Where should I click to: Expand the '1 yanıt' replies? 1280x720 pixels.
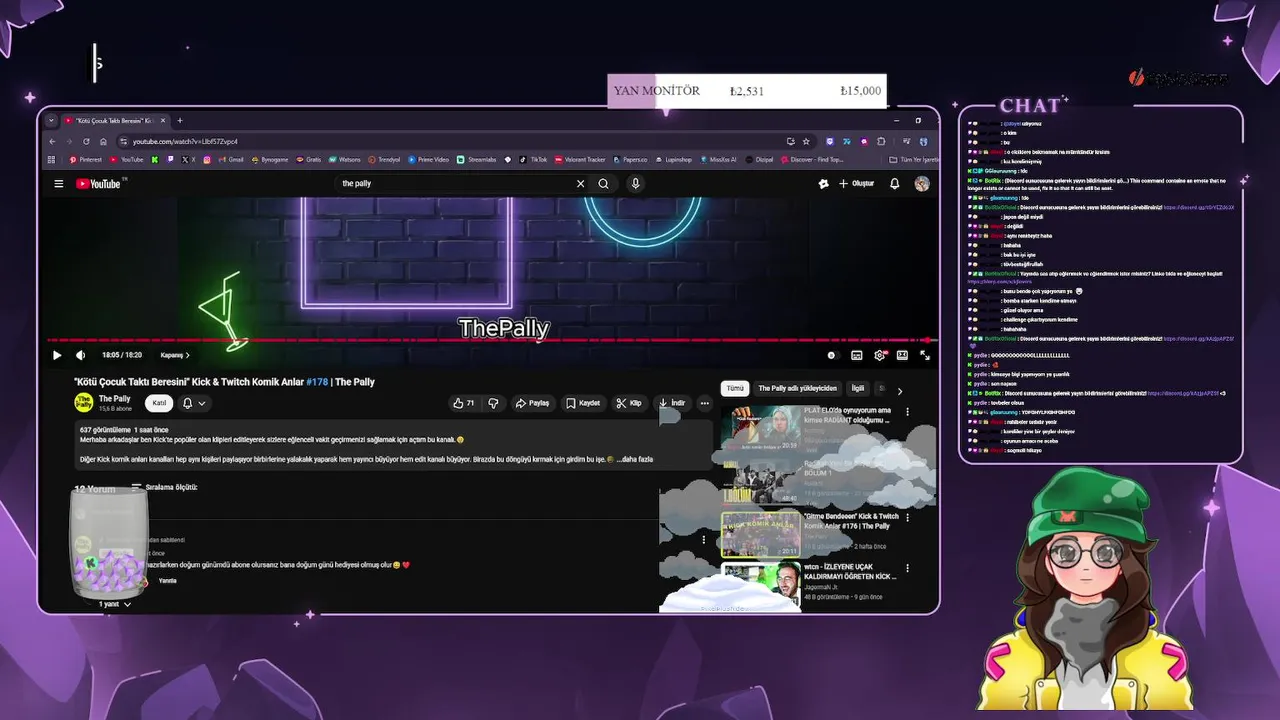pos(114,604)
